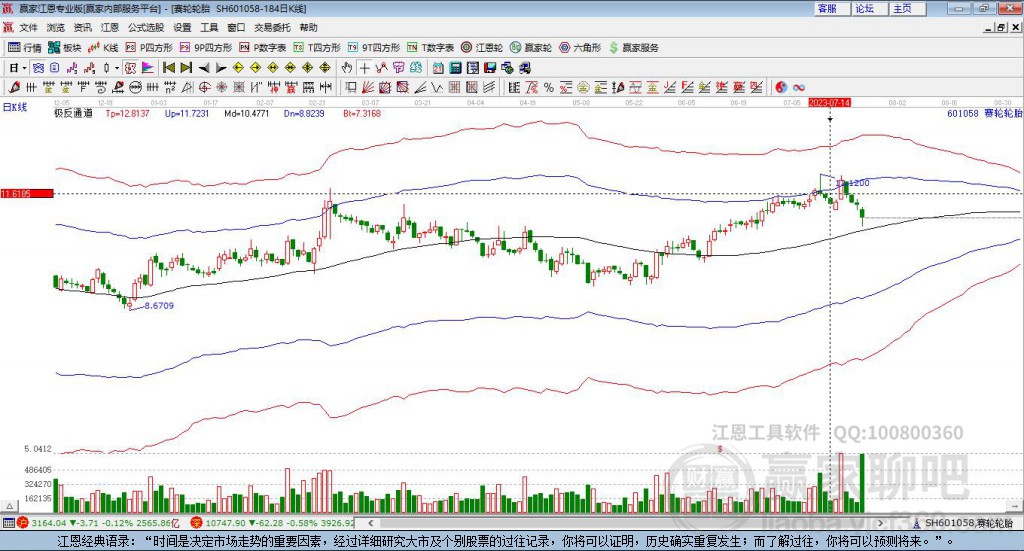Click the yin-yang taiji icon

click(x=781, y=87)
